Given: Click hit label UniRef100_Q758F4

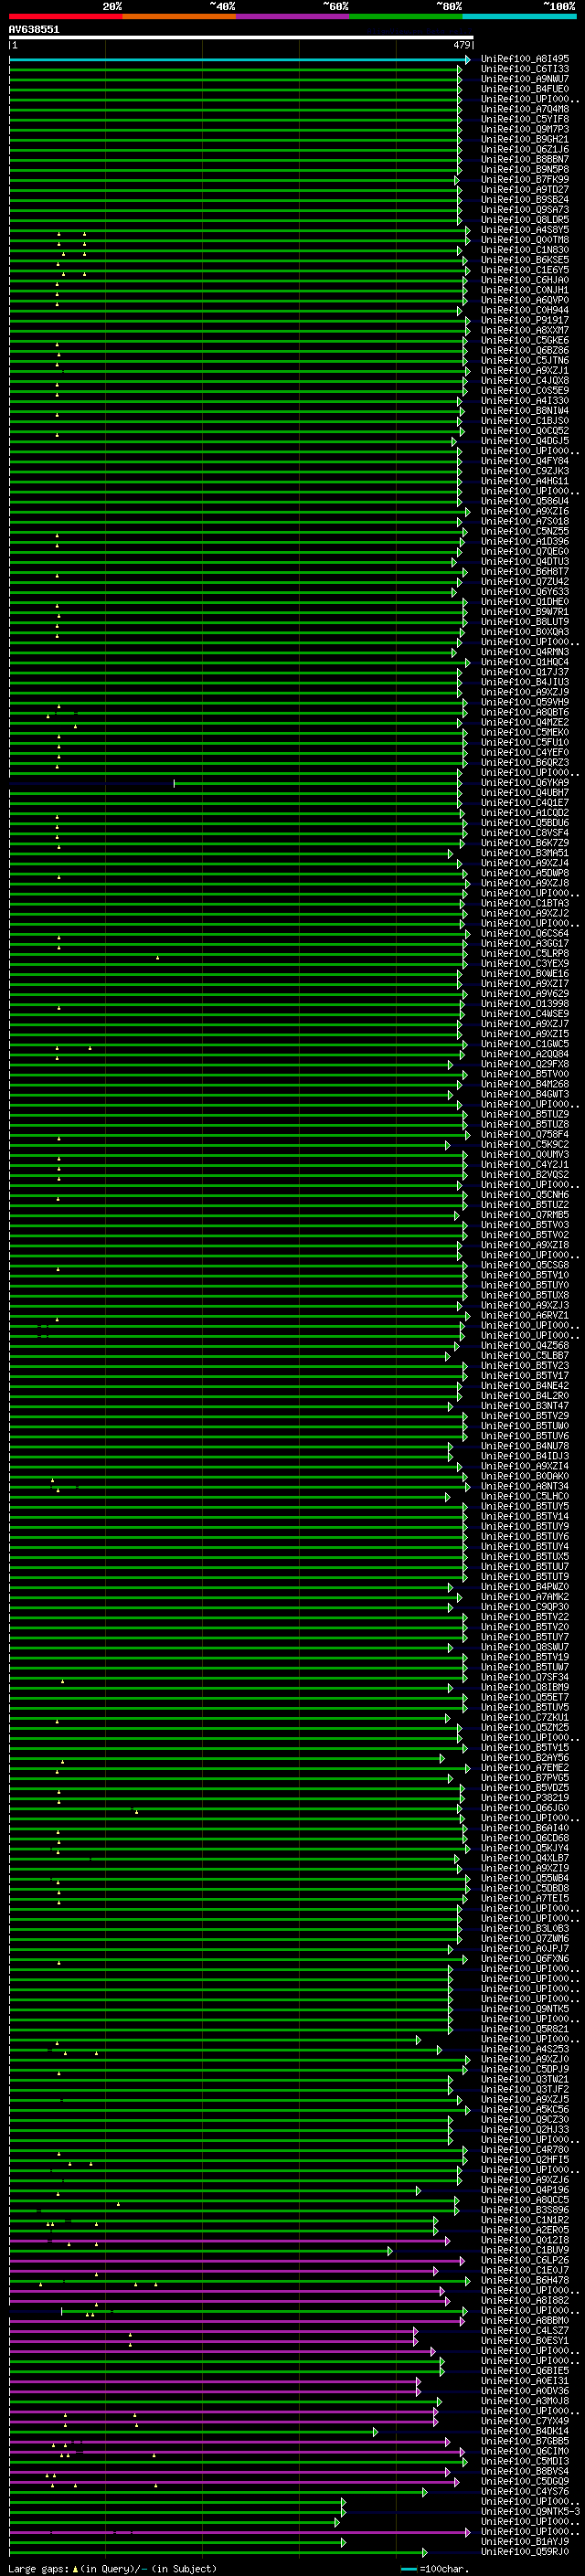Looking at the screenshot, I should [x=525, y=1134].
